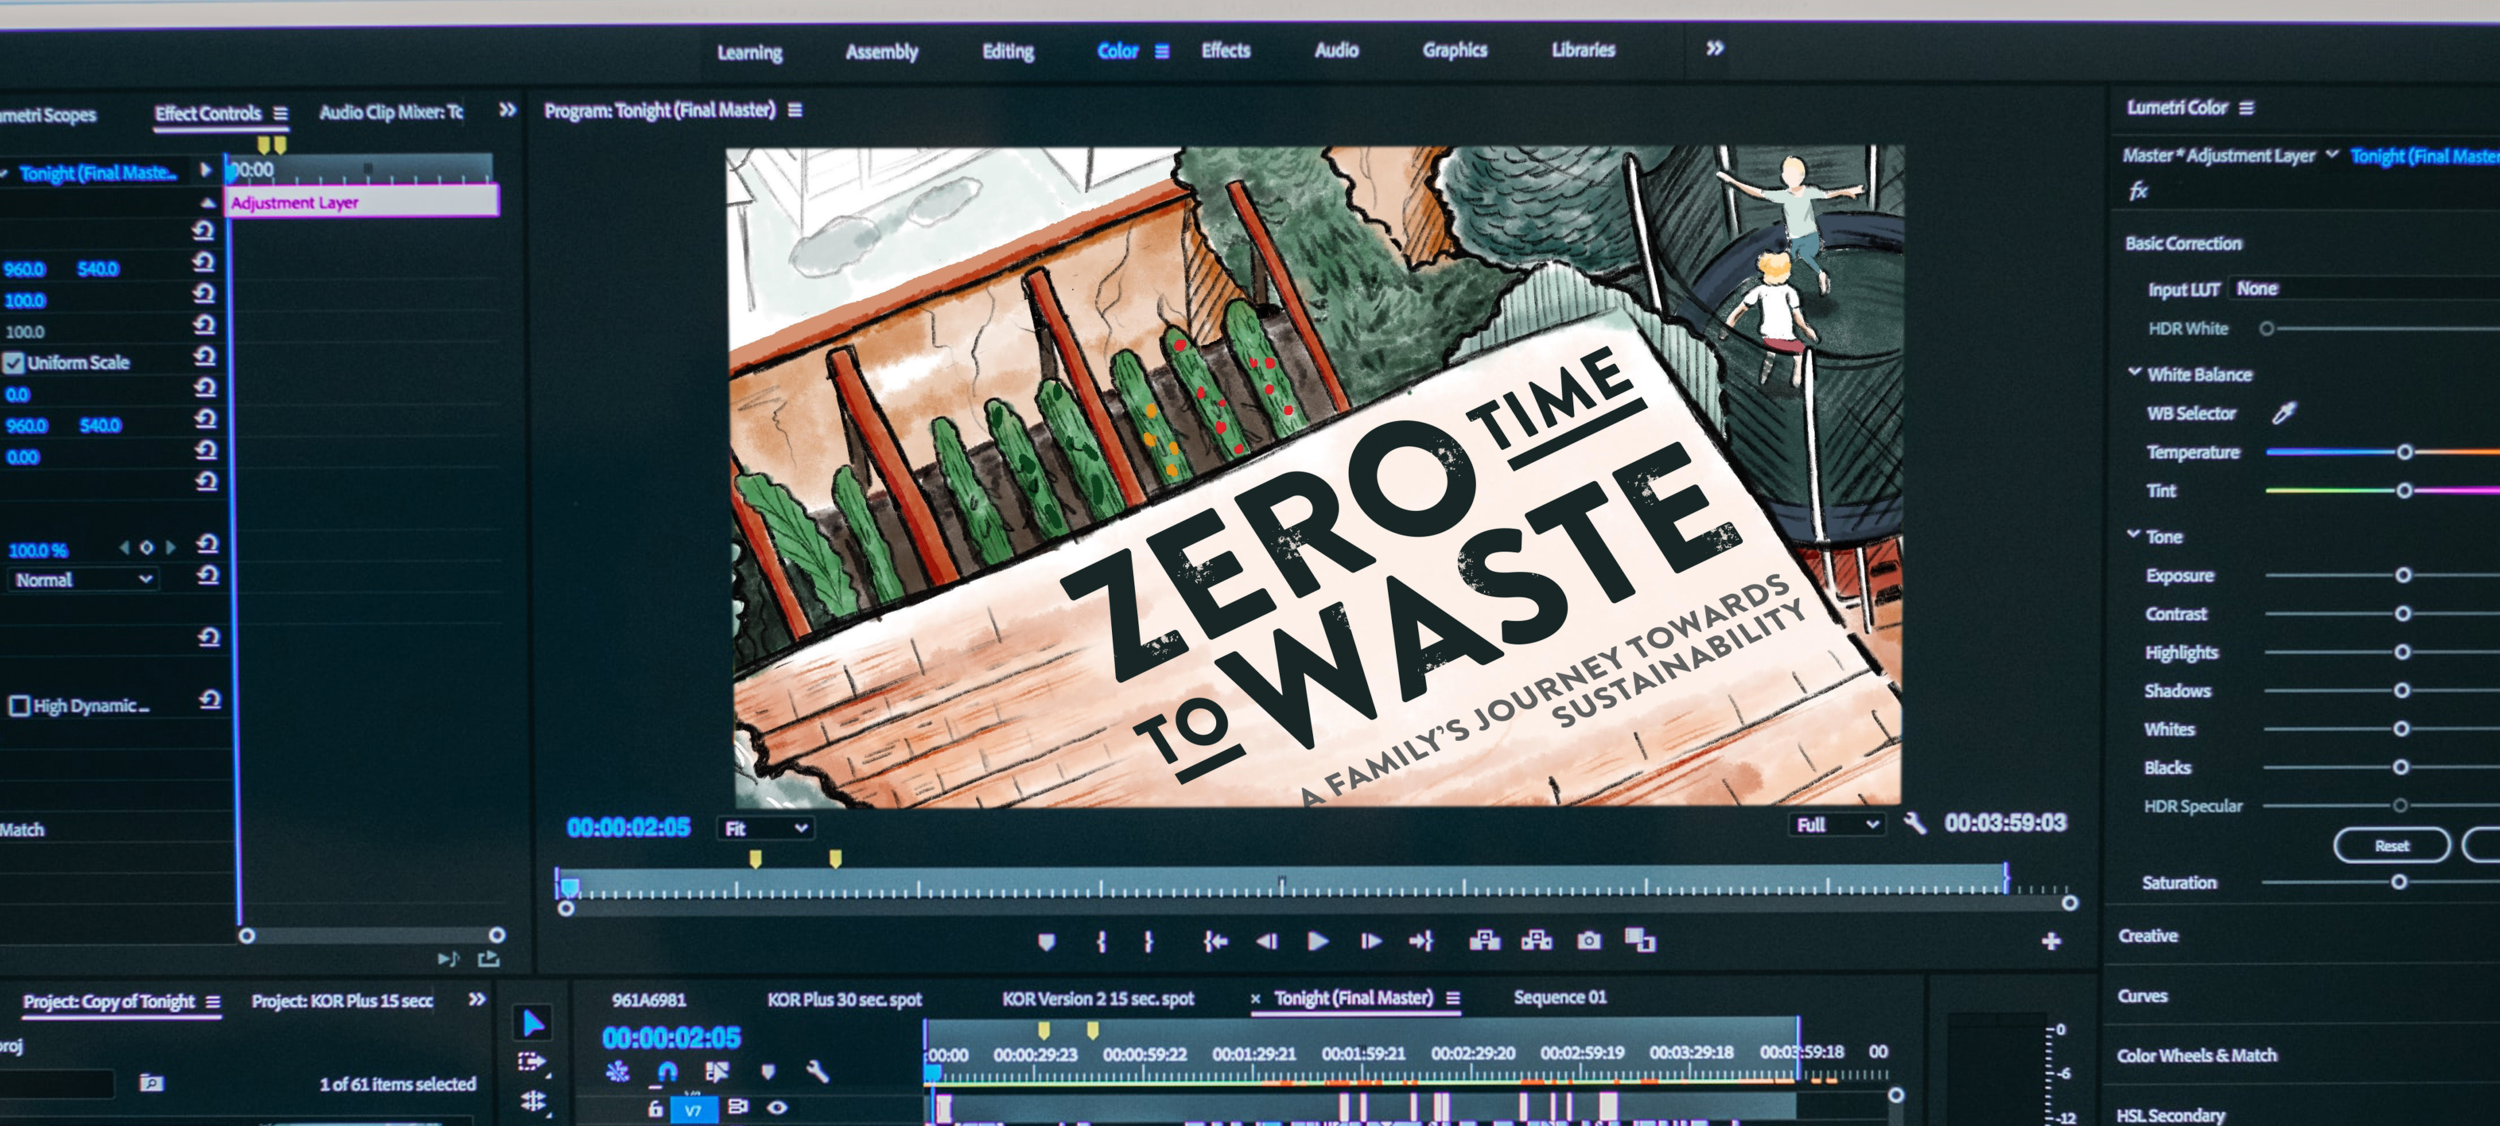Export frame with camera icon

point(1589,940)
